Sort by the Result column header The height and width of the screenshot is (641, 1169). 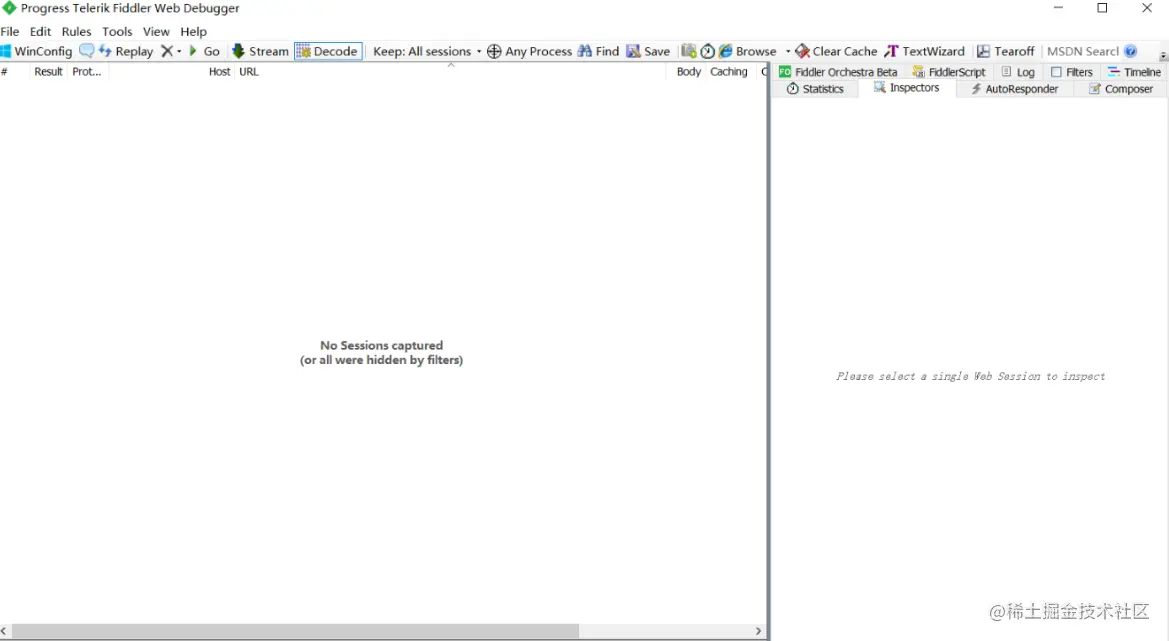[x=48, y=72]
